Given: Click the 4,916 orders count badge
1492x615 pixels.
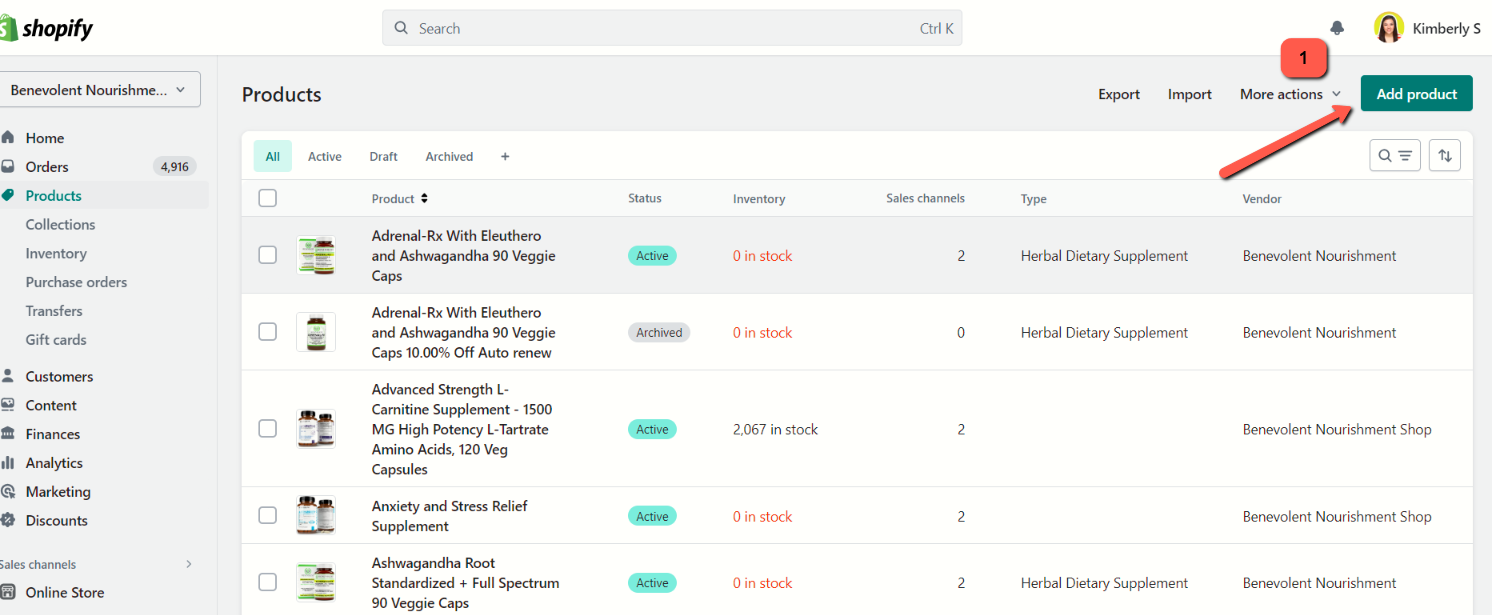Looking at the screenshot, I should pyautogui.click(x=175, y=167).
